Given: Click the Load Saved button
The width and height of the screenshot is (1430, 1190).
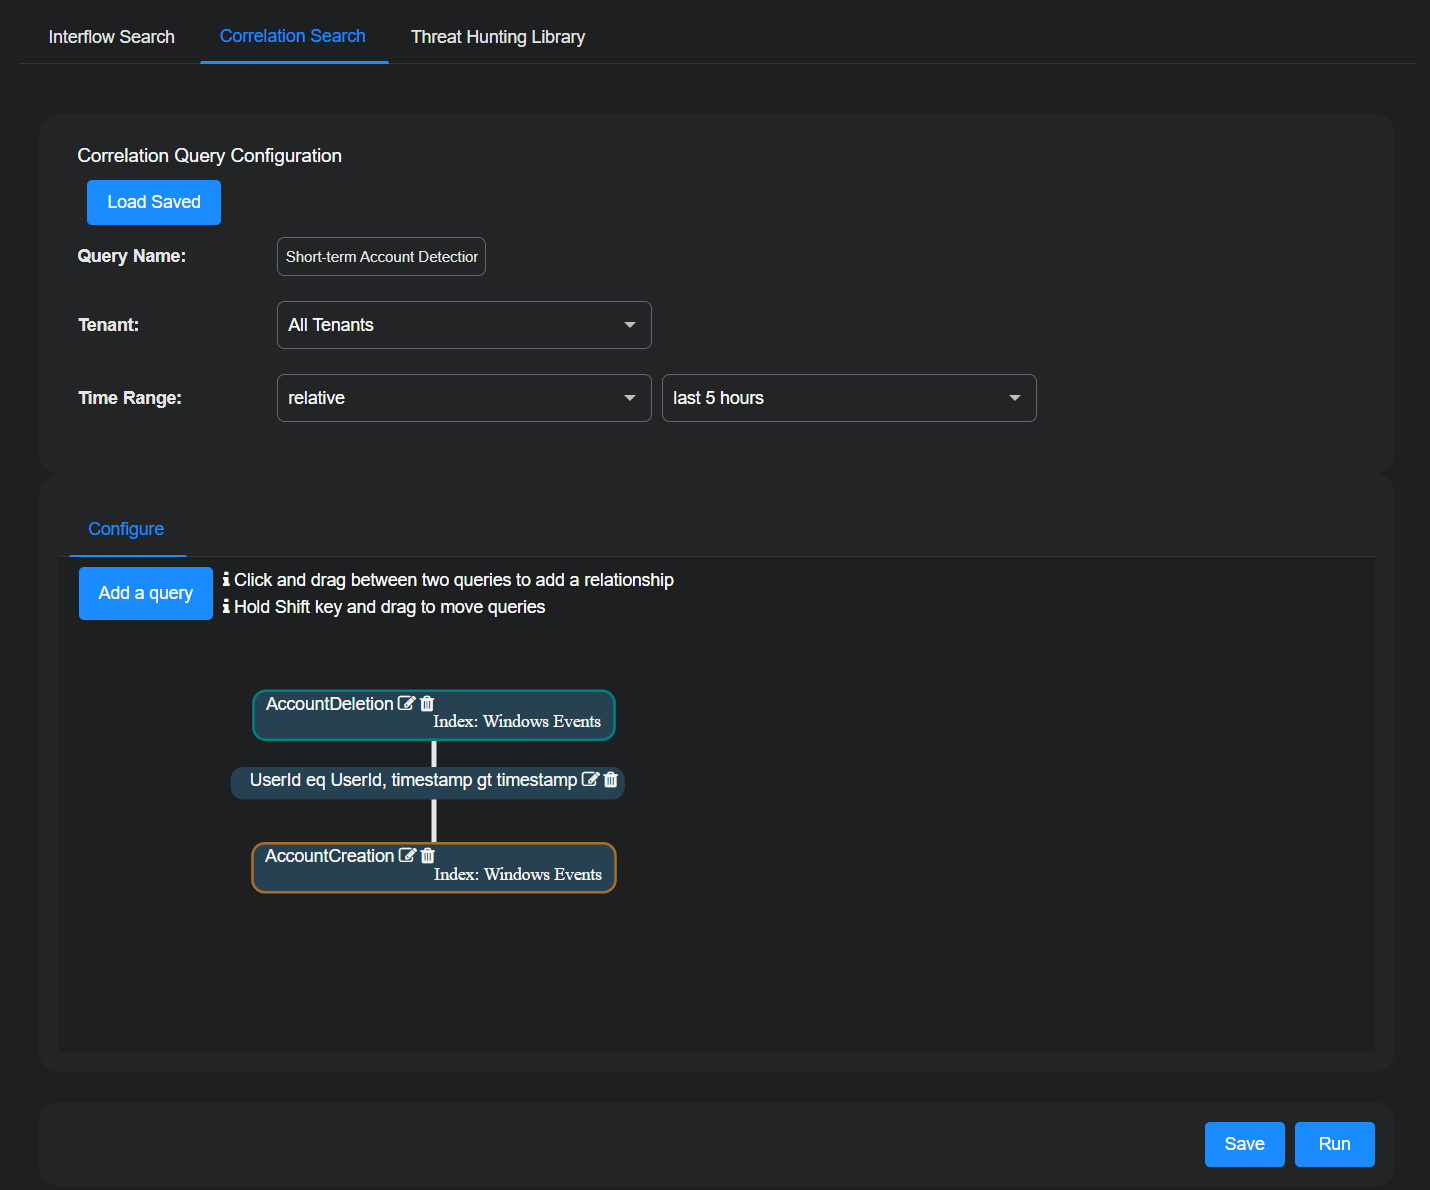Looking at the screenshot, I should [154, 202].
